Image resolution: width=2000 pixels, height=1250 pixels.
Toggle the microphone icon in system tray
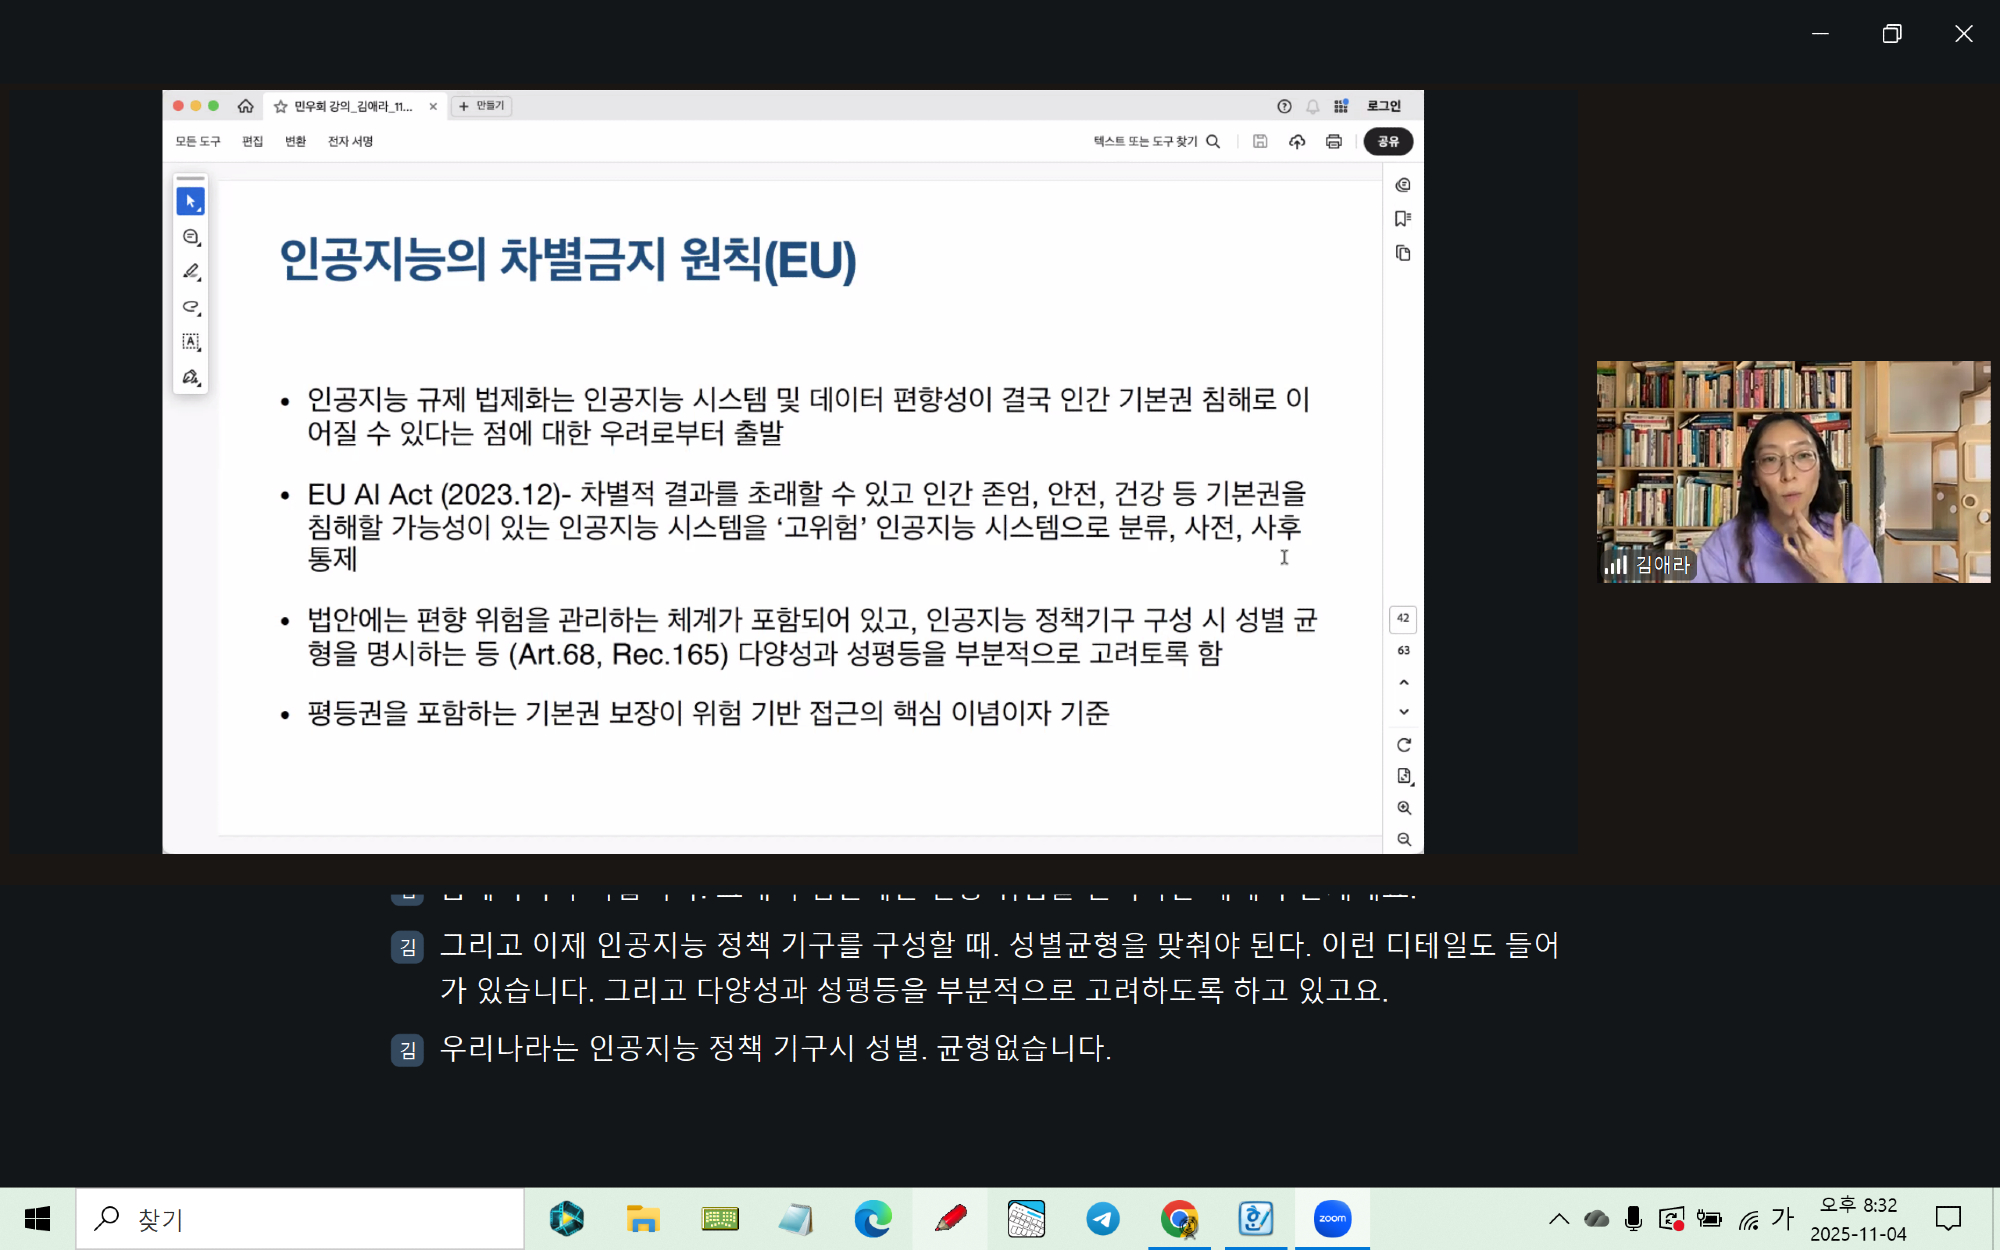click(x=1633, y=1218)
